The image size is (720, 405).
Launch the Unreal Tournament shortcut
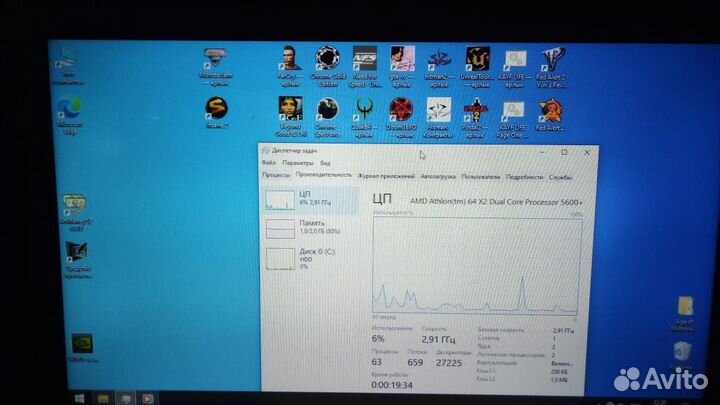click(x=478, y=60)
